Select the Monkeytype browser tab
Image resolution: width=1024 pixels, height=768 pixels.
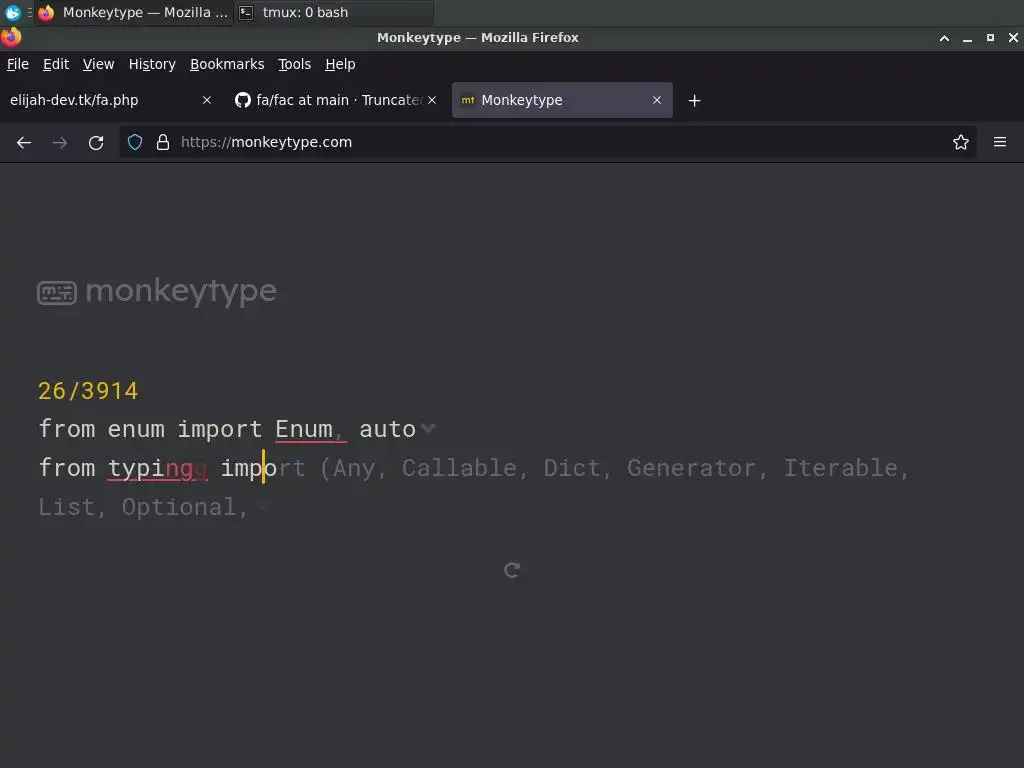point(562,100)
